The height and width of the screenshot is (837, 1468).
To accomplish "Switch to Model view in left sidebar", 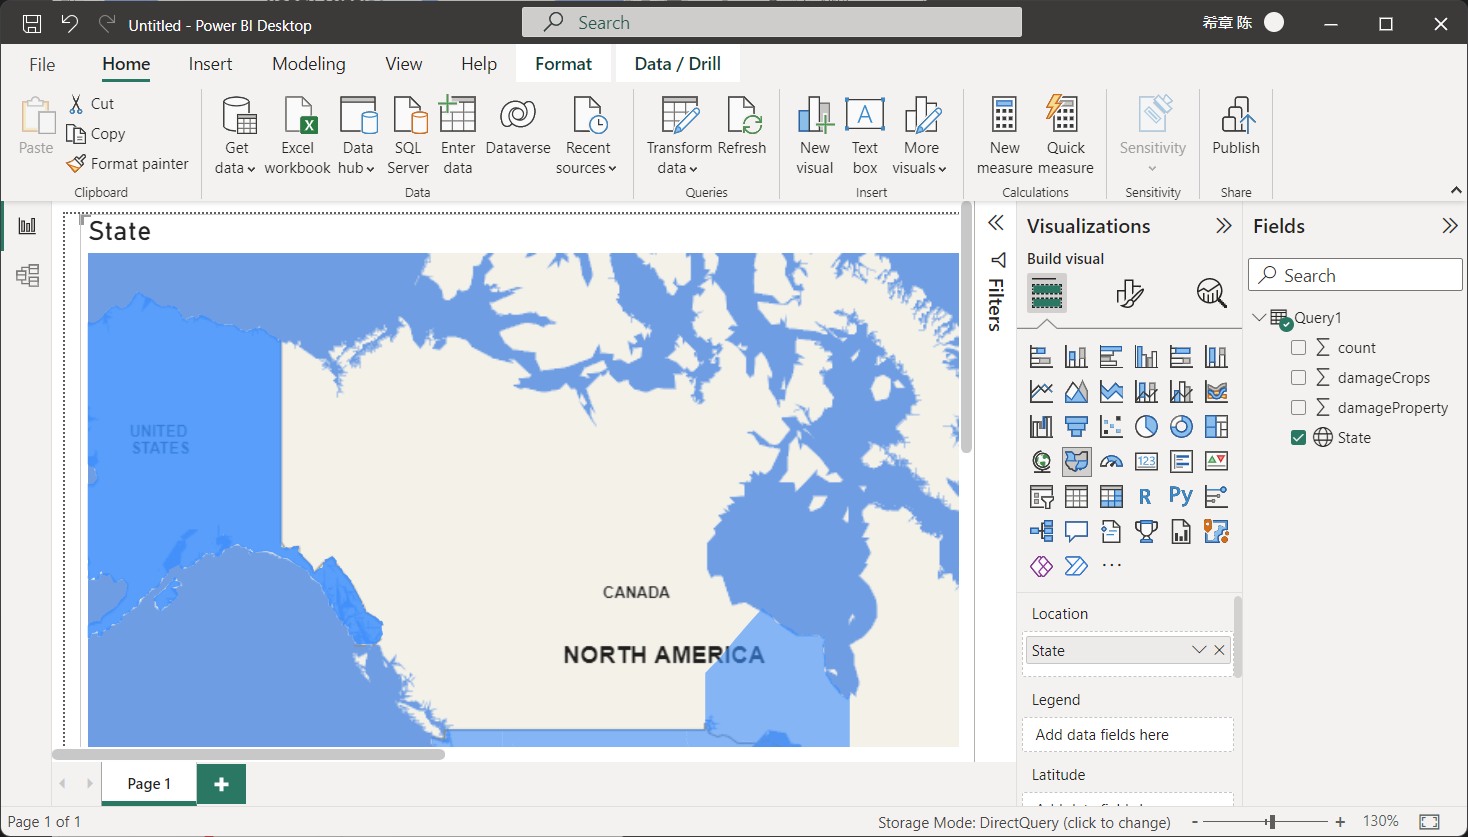I will click(27, 275).
